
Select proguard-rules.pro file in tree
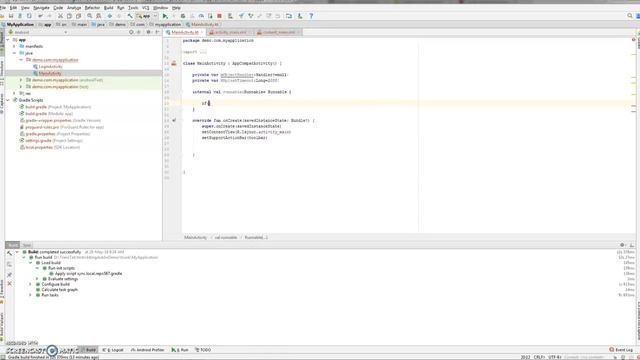click(64, 127)
